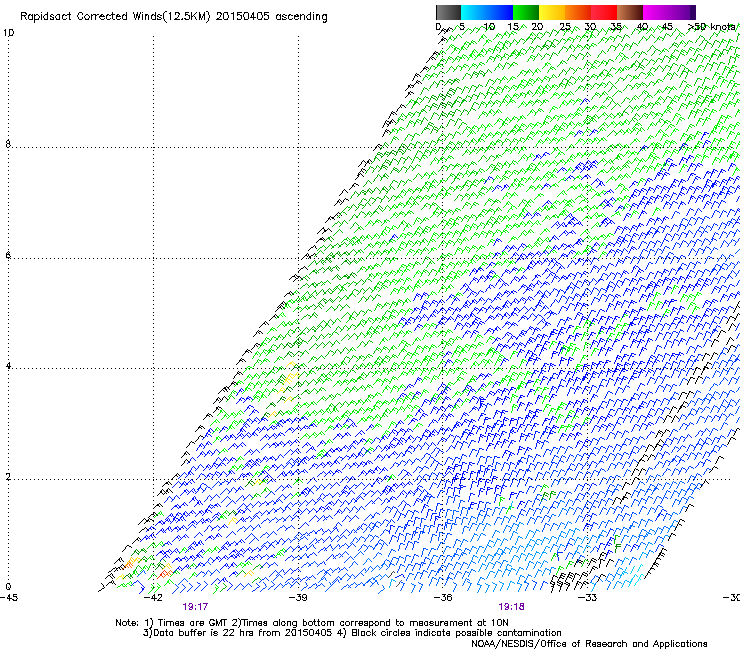
Task: Click the magenta 40-45 knots legend segment
Action: pos(656,12)
